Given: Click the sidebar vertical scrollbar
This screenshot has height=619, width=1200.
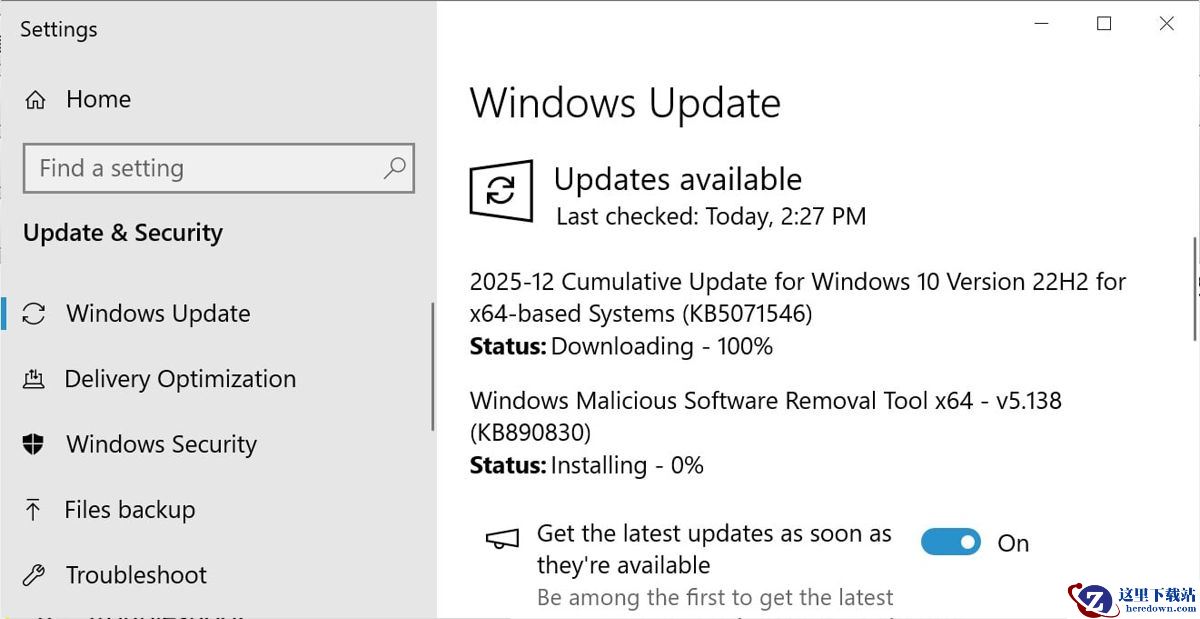Looking at the screenshot, I should click(x=433, y=366).
